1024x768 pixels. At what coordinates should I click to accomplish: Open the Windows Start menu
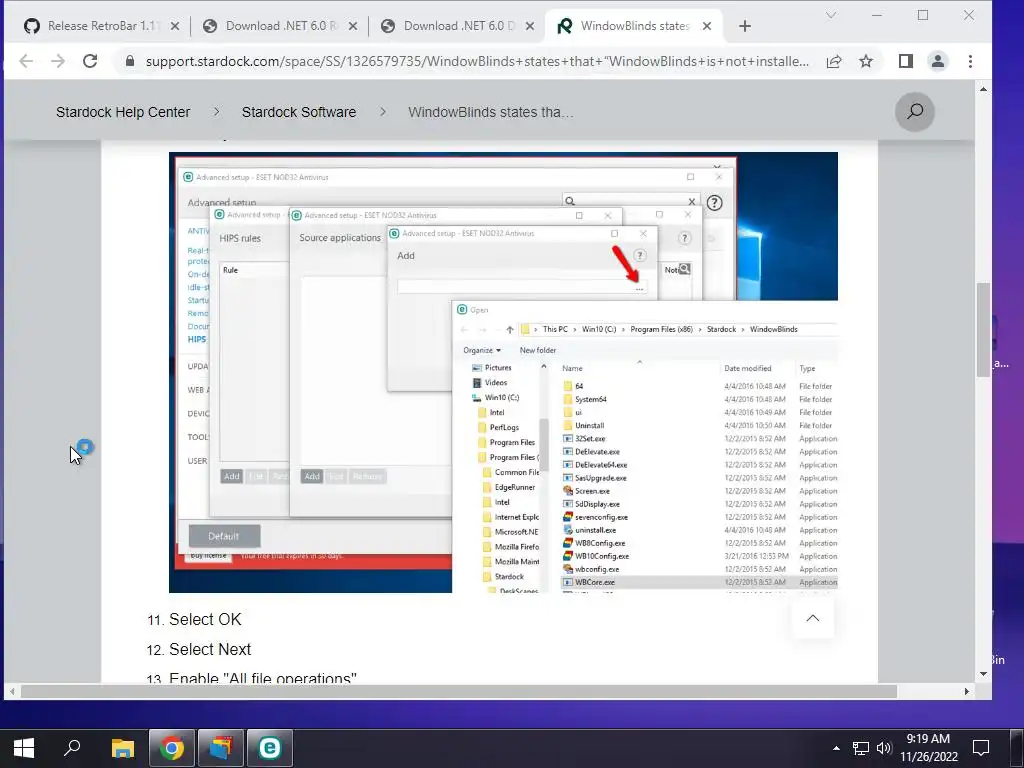24,748
